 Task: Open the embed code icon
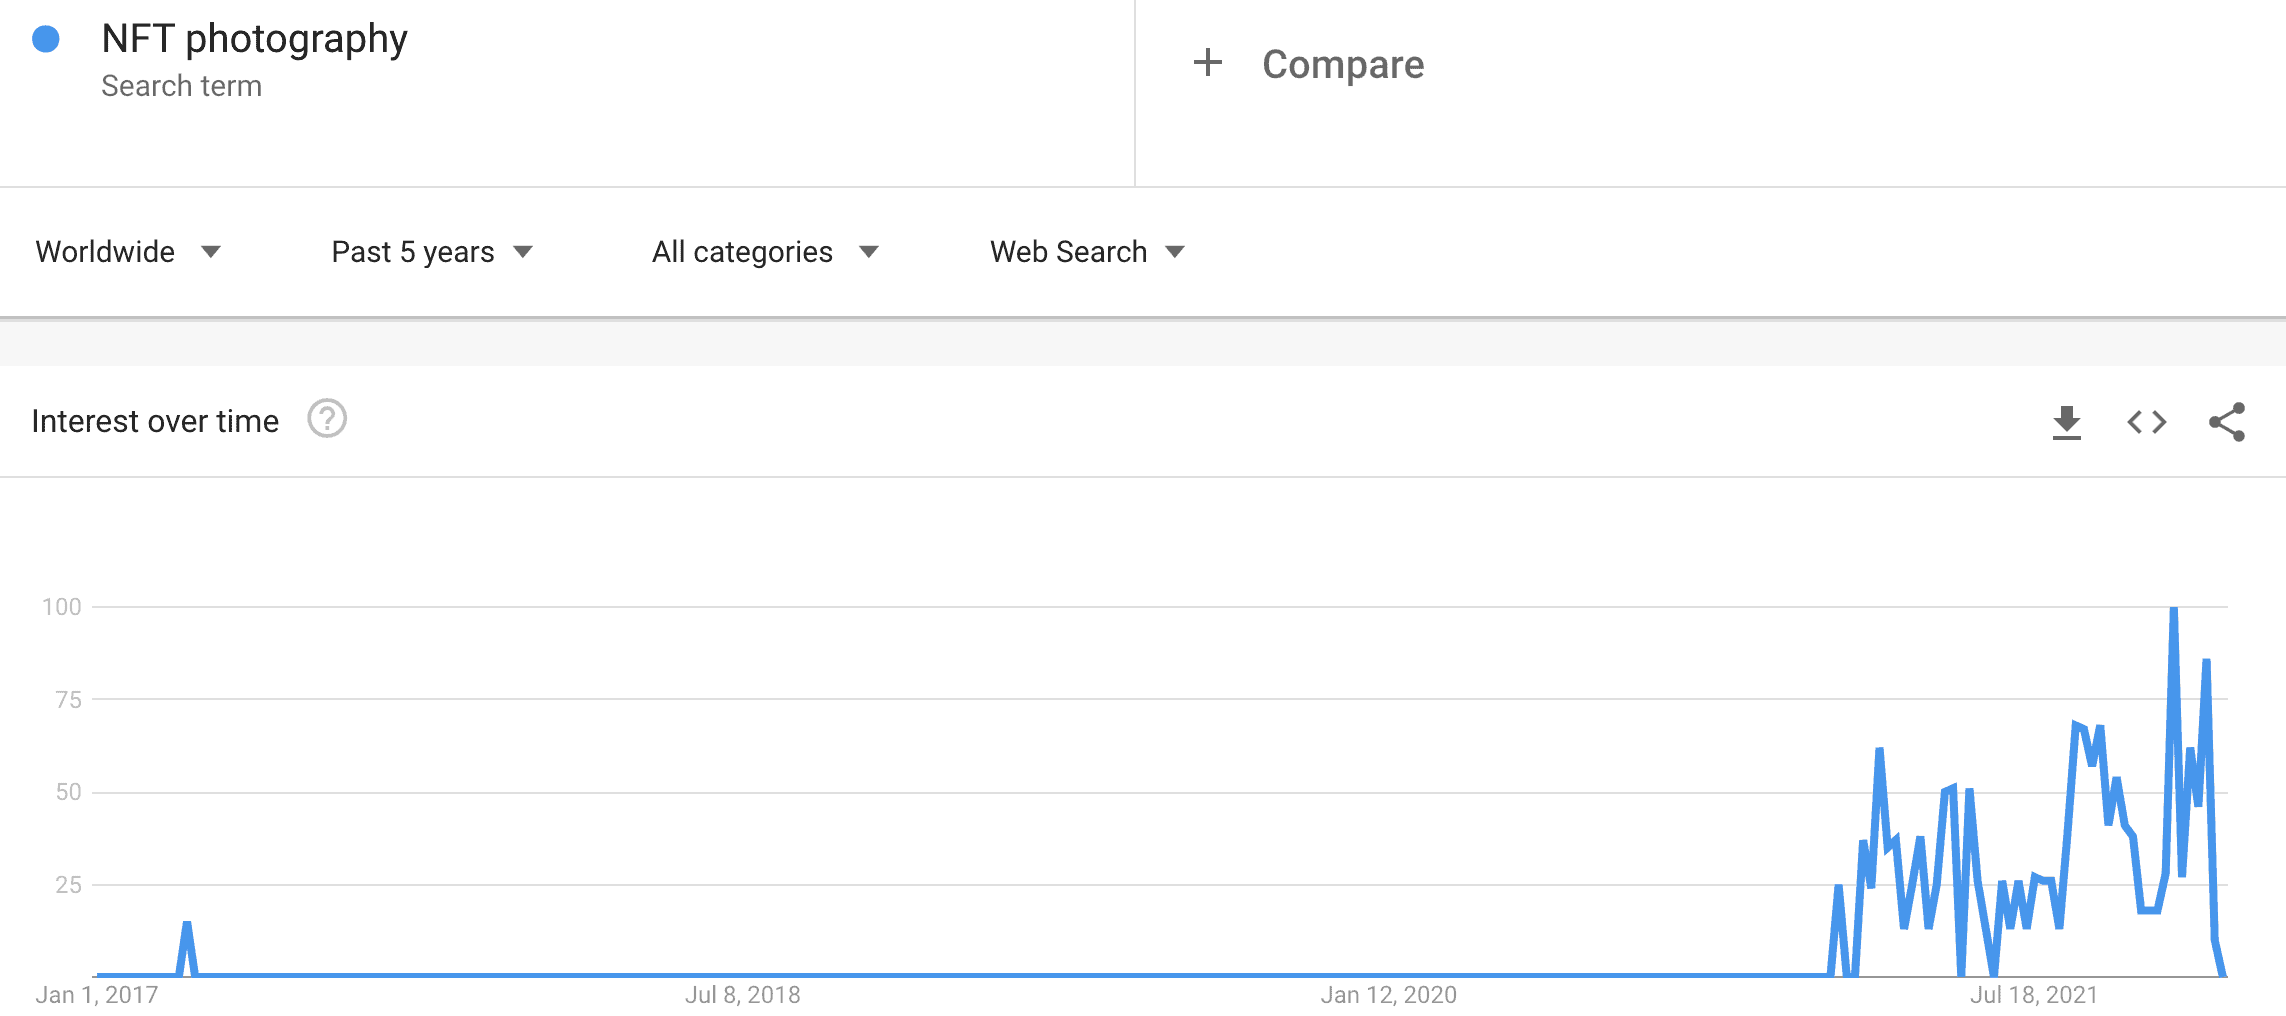pyautogui.click(x=2146, y=422)
